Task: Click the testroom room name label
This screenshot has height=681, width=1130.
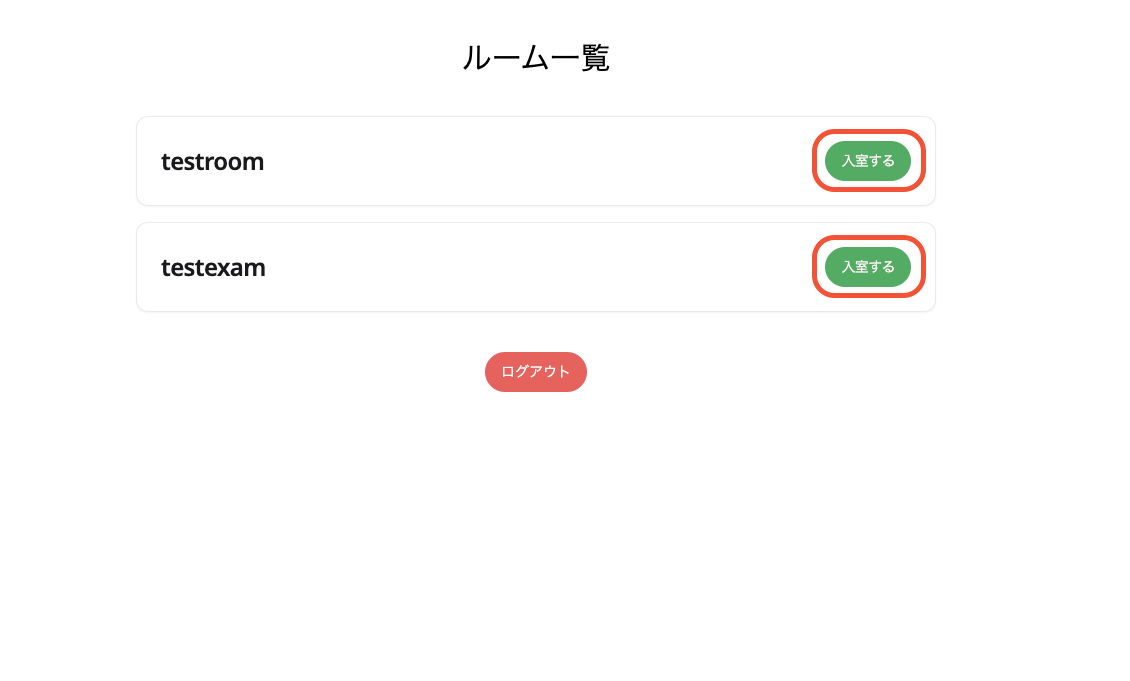Action: point(212,161)
